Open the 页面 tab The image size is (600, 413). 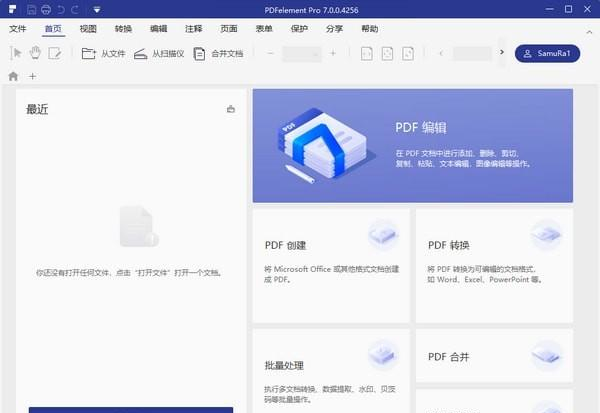[229, 29]
